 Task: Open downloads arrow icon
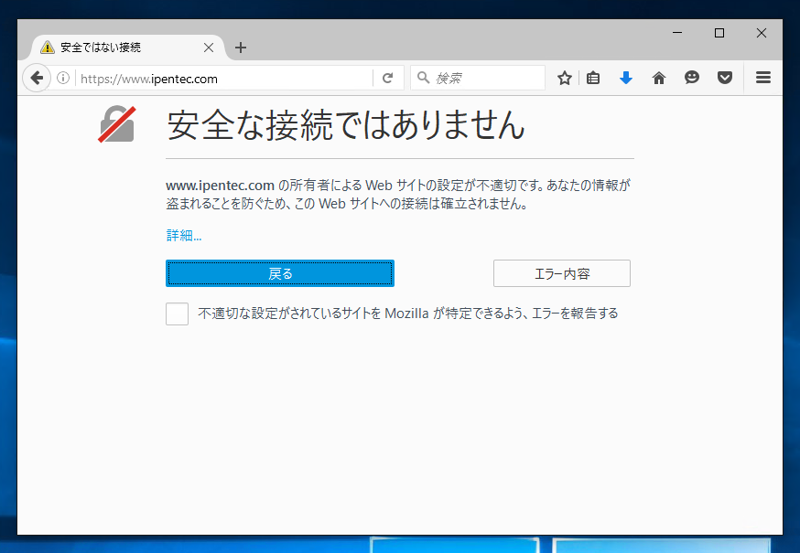[626, 78]
